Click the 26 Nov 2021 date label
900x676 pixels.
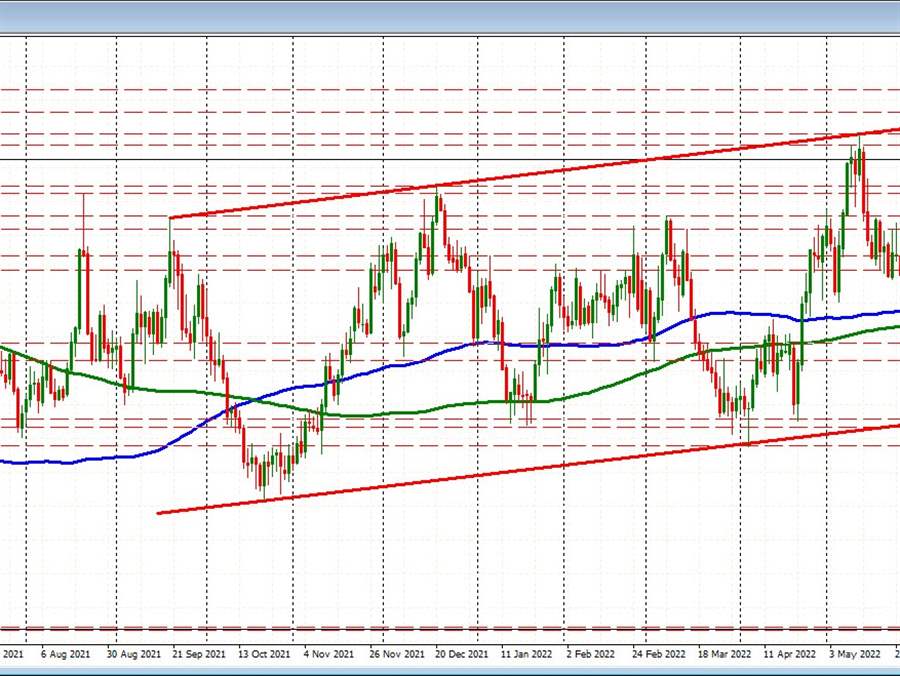pos(396,653)
